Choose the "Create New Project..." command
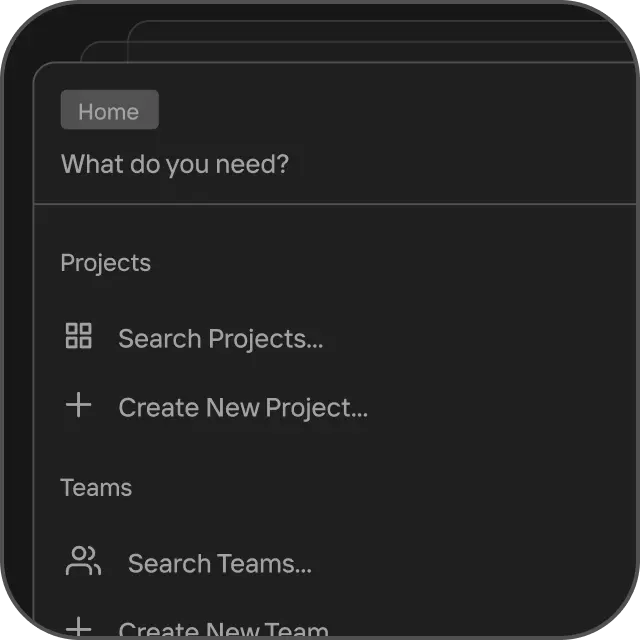The width and height of the screenshot is (640, 640). (x=243, y=408)
